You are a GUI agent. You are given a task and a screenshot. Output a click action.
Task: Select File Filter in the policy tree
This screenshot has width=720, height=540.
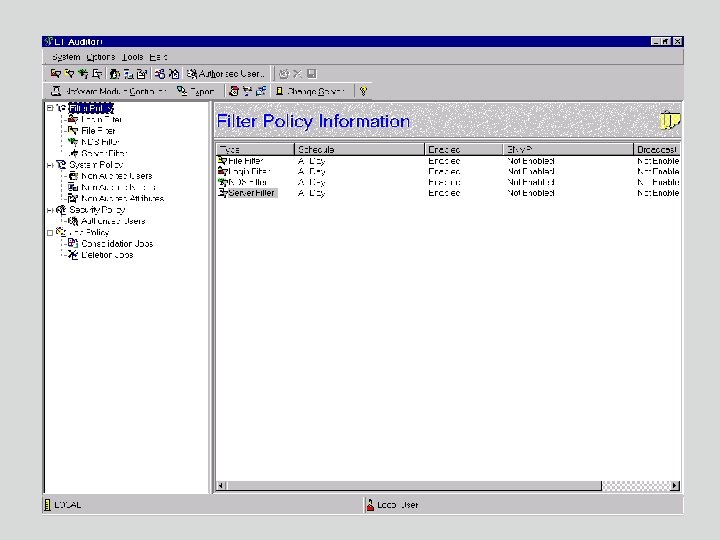click(x=97, y=131)
